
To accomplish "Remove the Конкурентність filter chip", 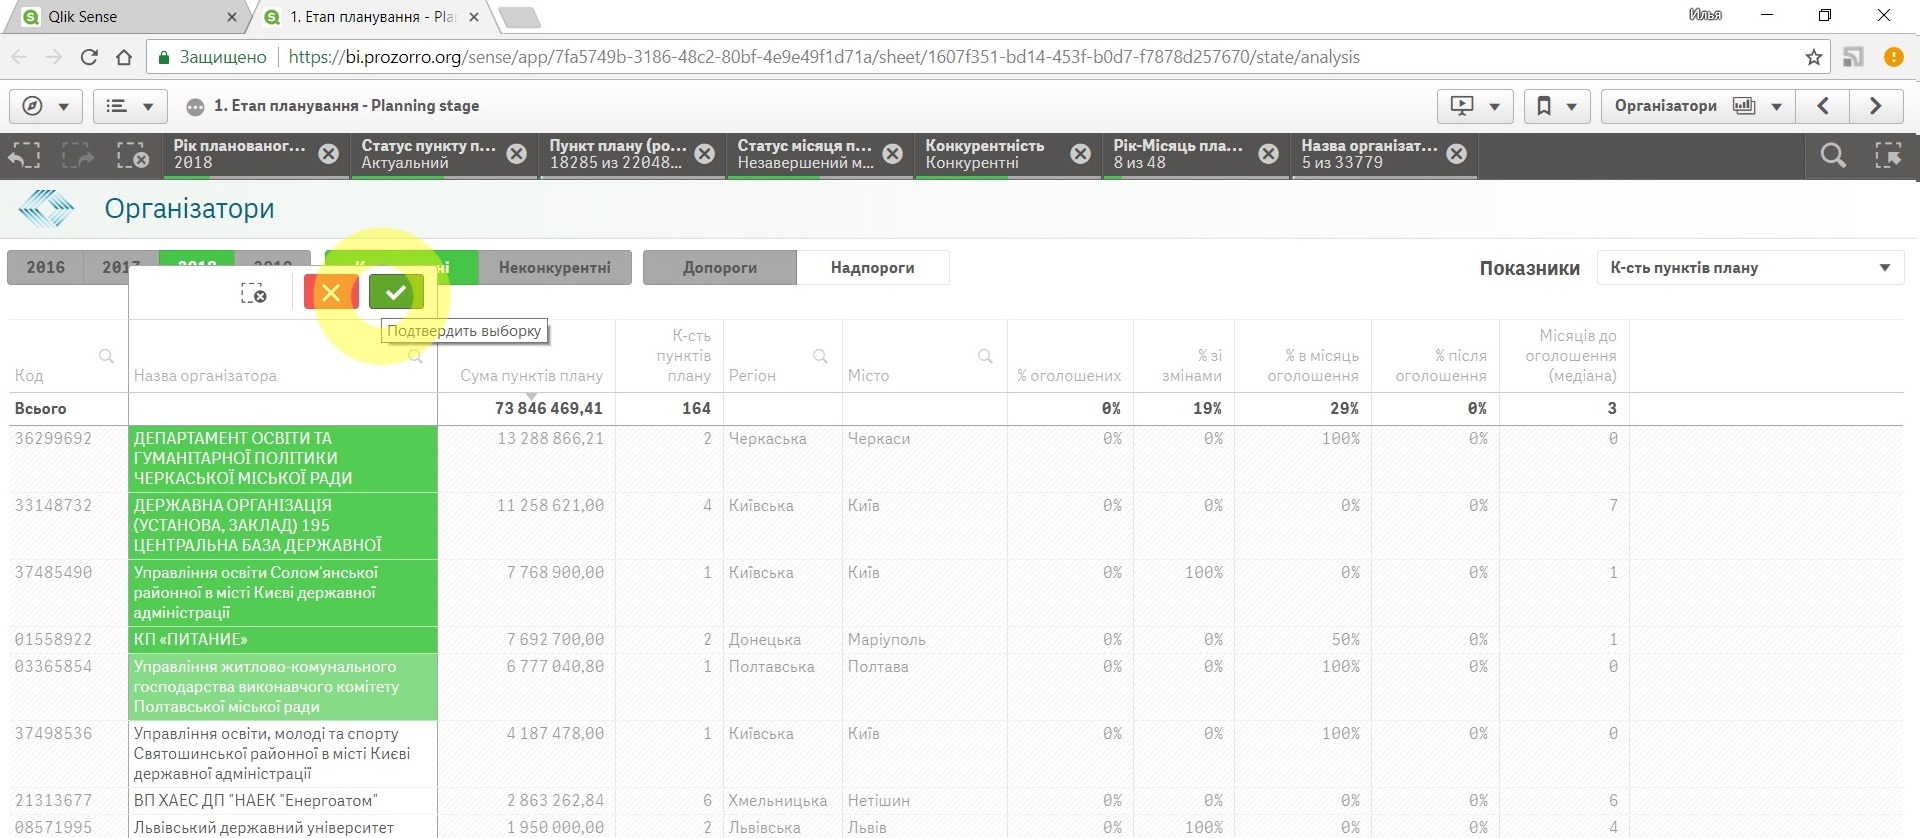I will (x=1080, y=154).
